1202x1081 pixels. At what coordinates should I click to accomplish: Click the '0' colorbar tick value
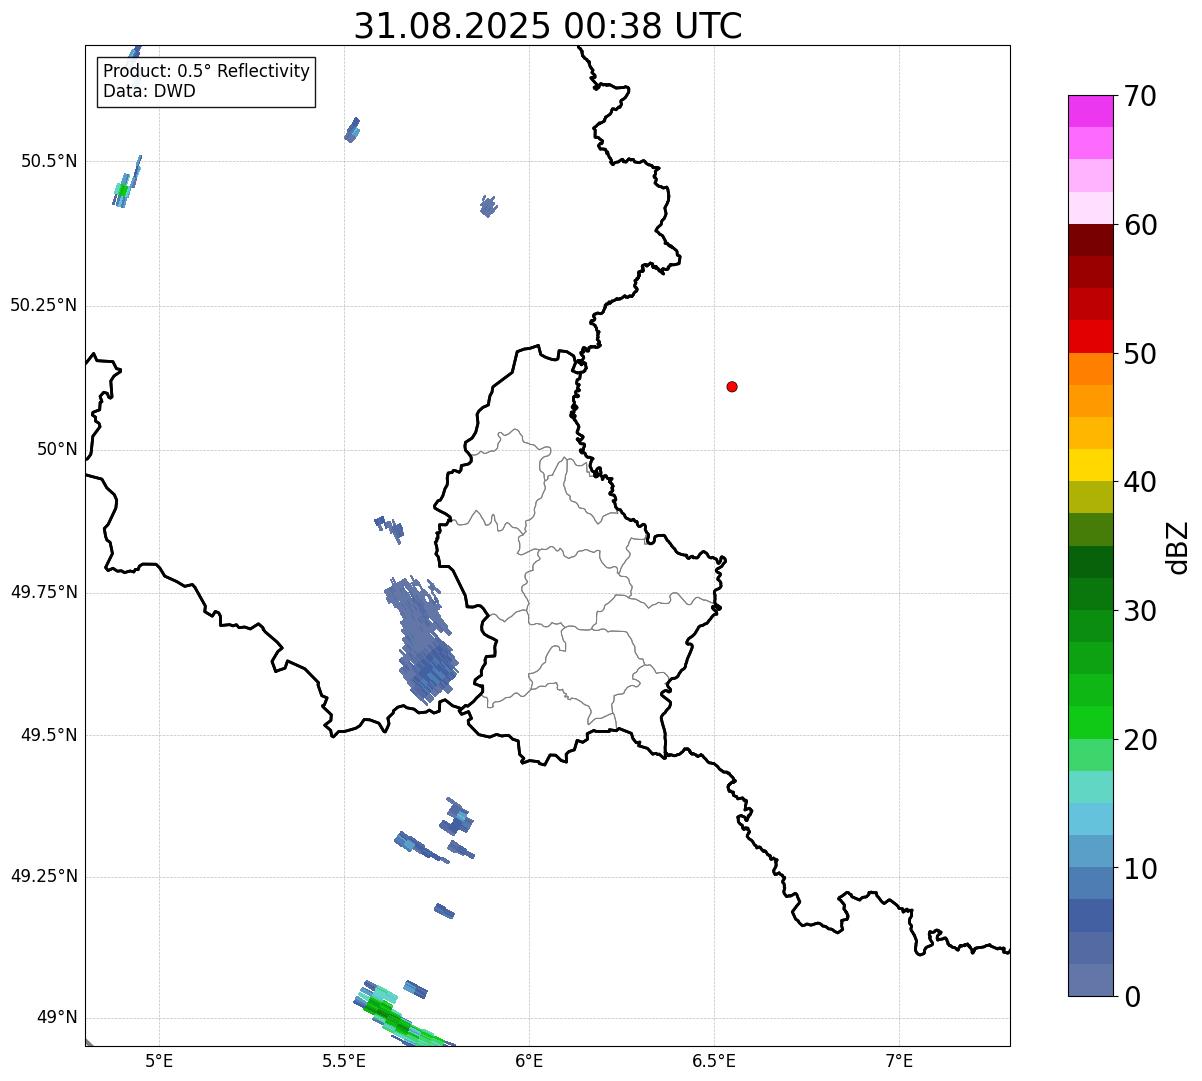point(1132,997)
